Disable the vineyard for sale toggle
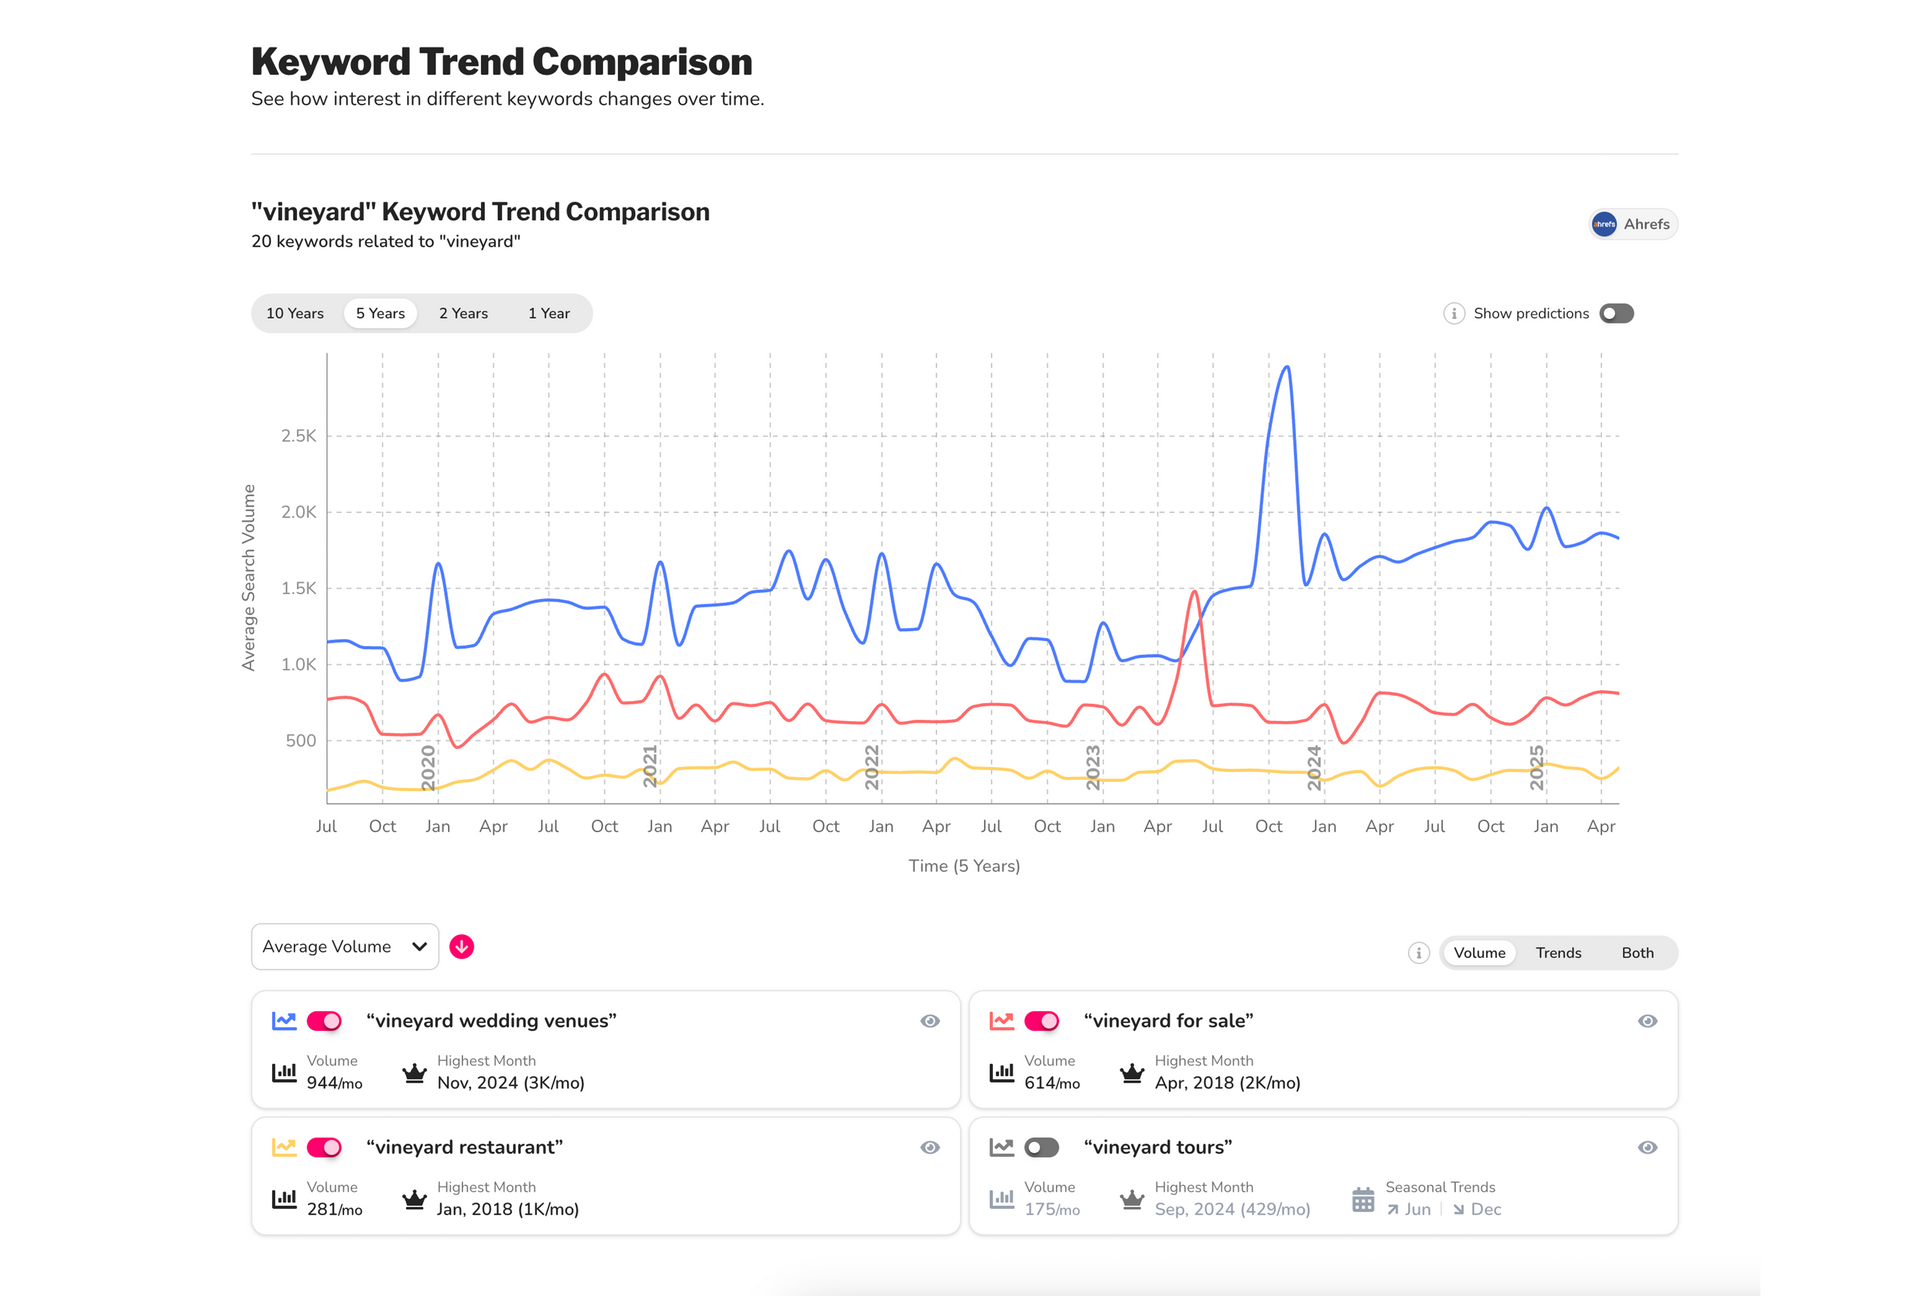Screen dimensions: 1920x1296 pyautogui.click(x=1040, y=1021)
